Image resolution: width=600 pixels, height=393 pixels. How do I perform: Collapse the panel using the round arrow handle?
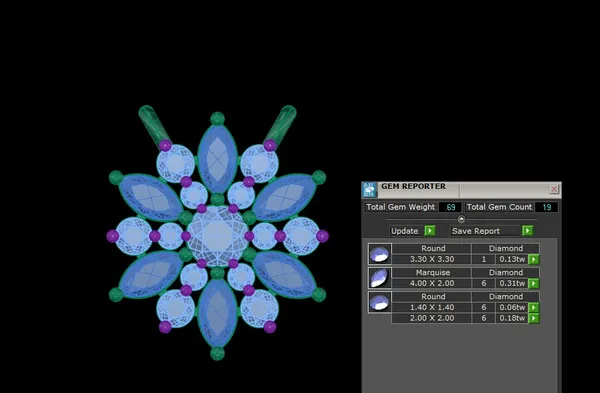pos(461,219)
